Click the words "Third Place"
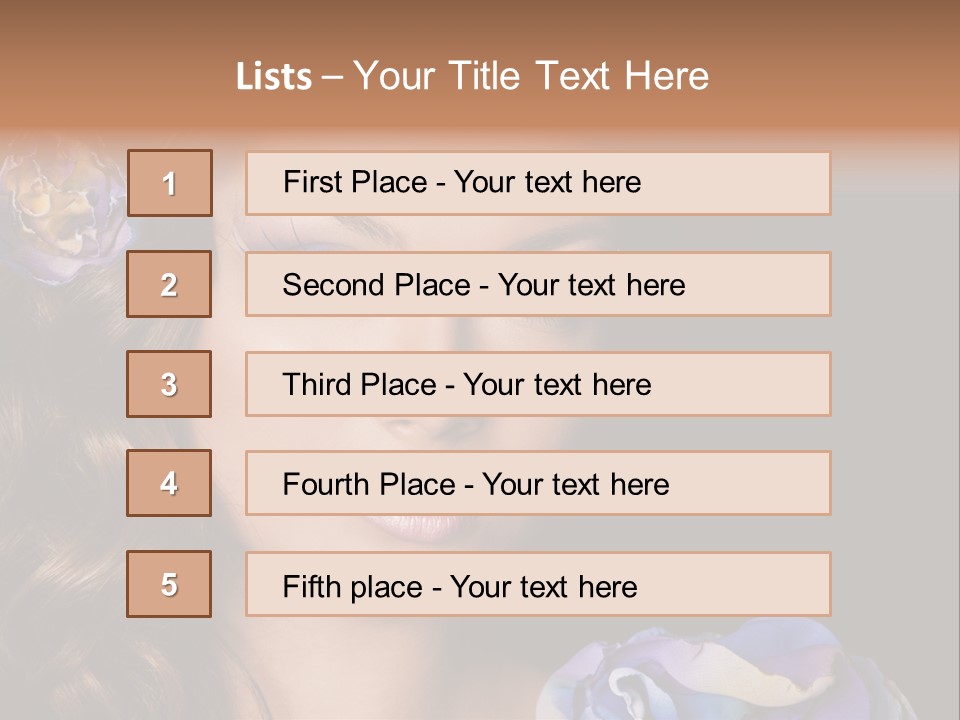This screenshot has height=720, width=960. tap(360, 385)
